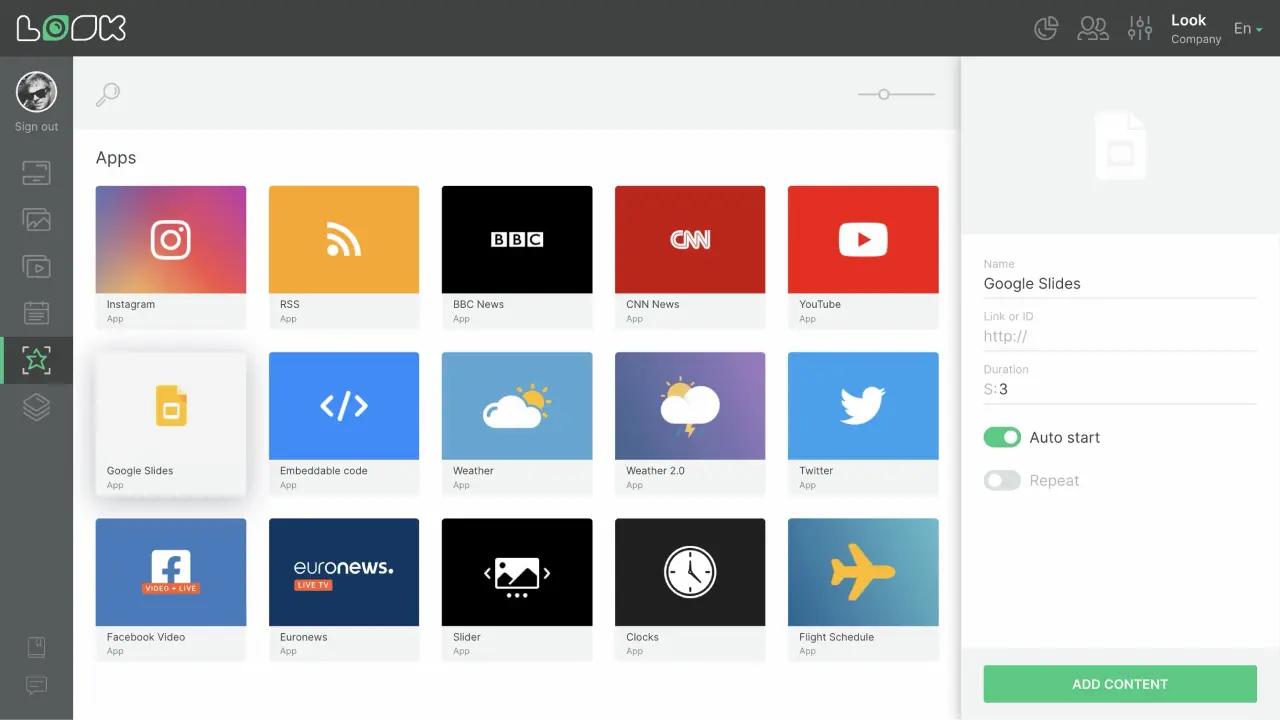Open the users management section
This screenshot has height=720, width=1280.
coord(1092,28)
